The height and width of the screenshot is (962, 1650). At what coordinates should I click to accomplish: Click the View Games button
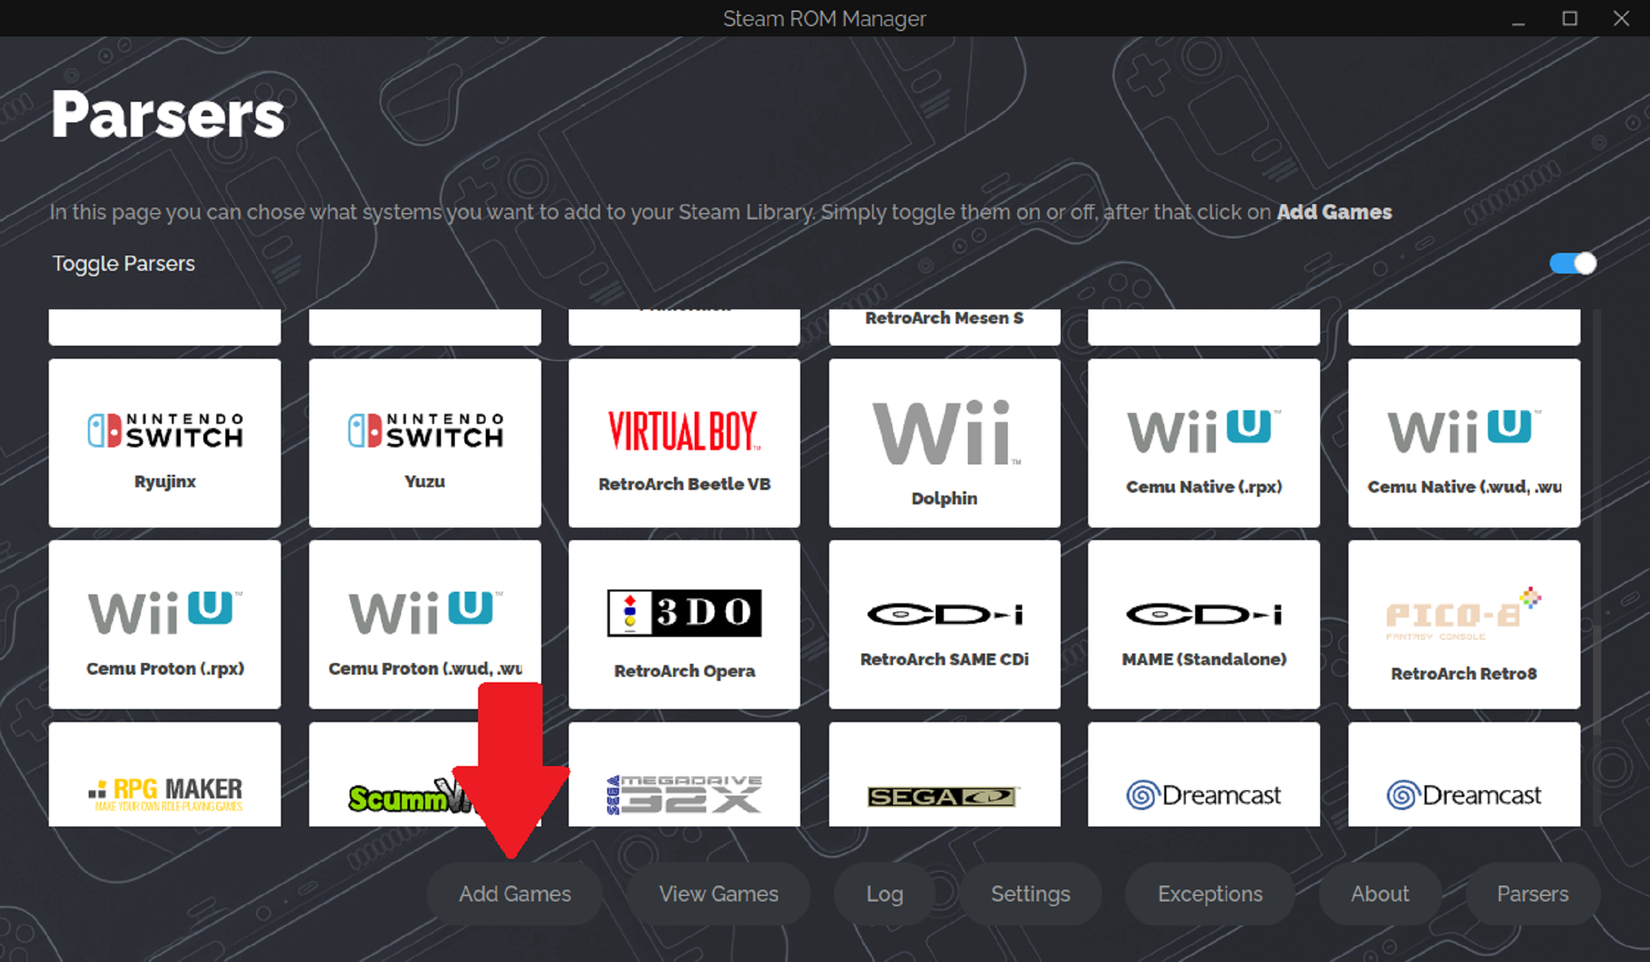click(x=718, y=893)
